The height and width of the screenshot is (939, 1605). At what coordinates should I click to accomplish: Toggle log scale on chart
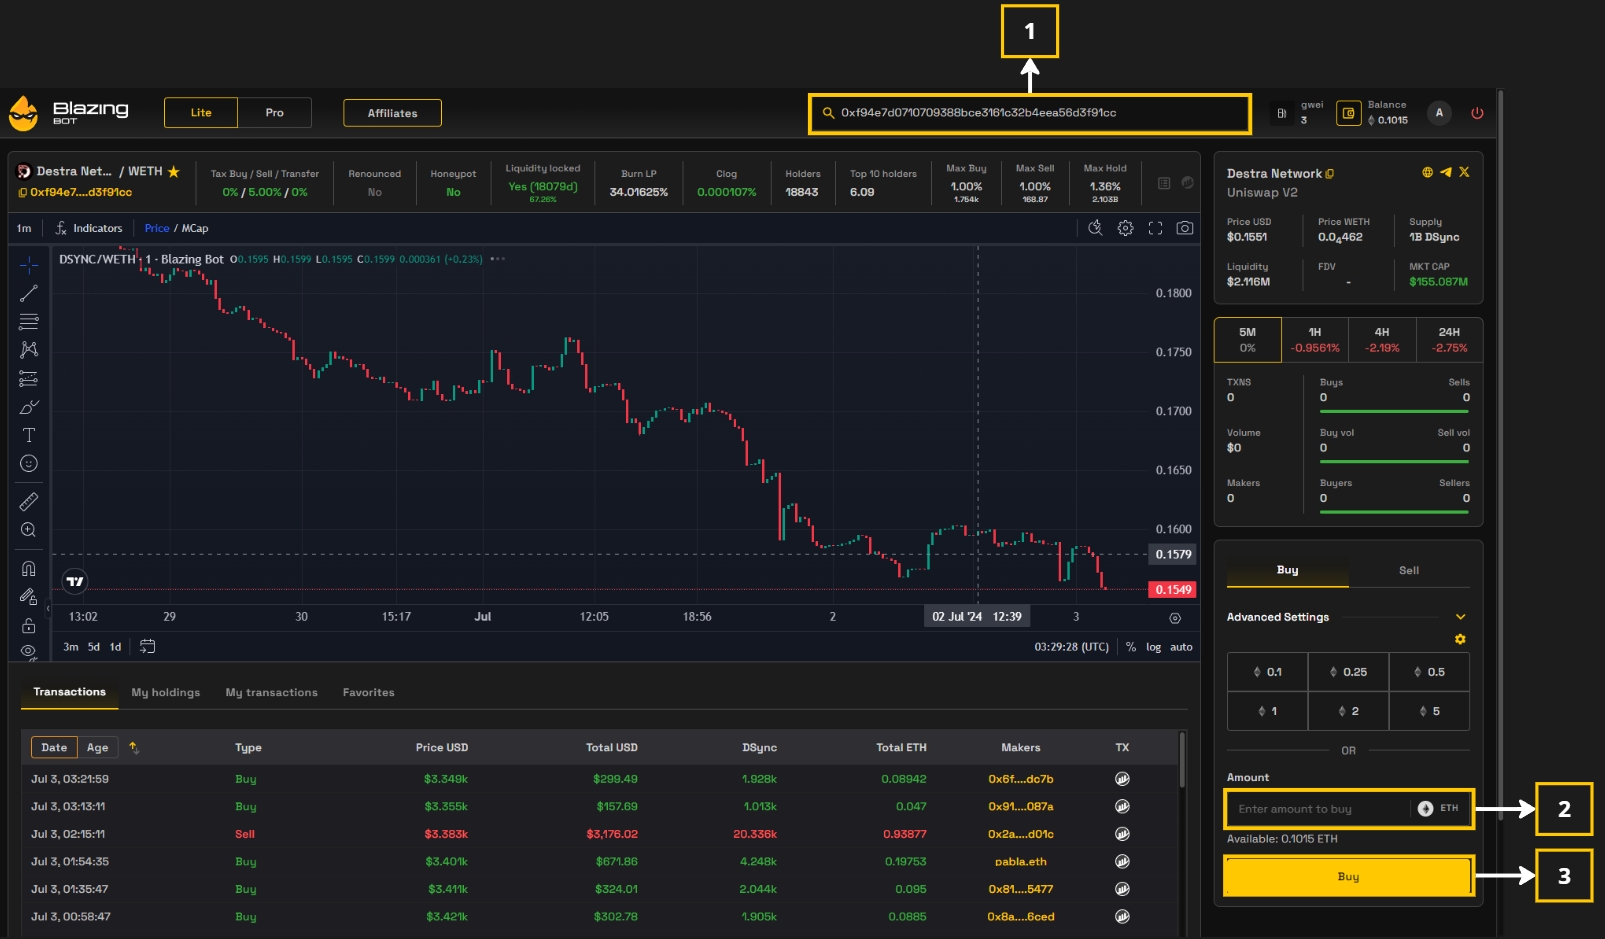coord(1153,647)
